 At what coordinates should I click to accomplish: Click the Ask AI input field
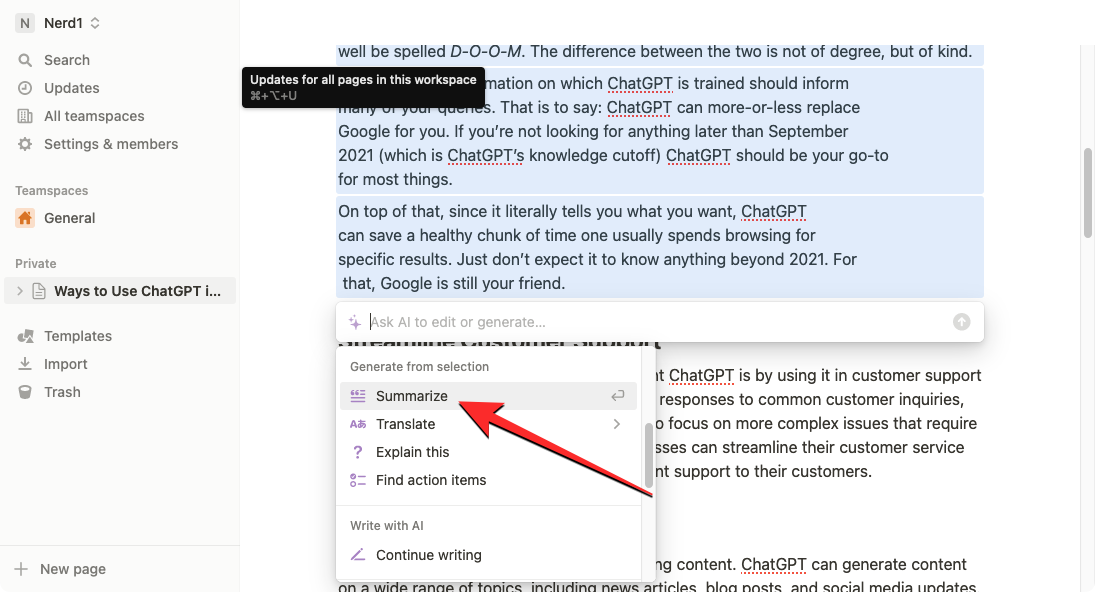point(650,322)
